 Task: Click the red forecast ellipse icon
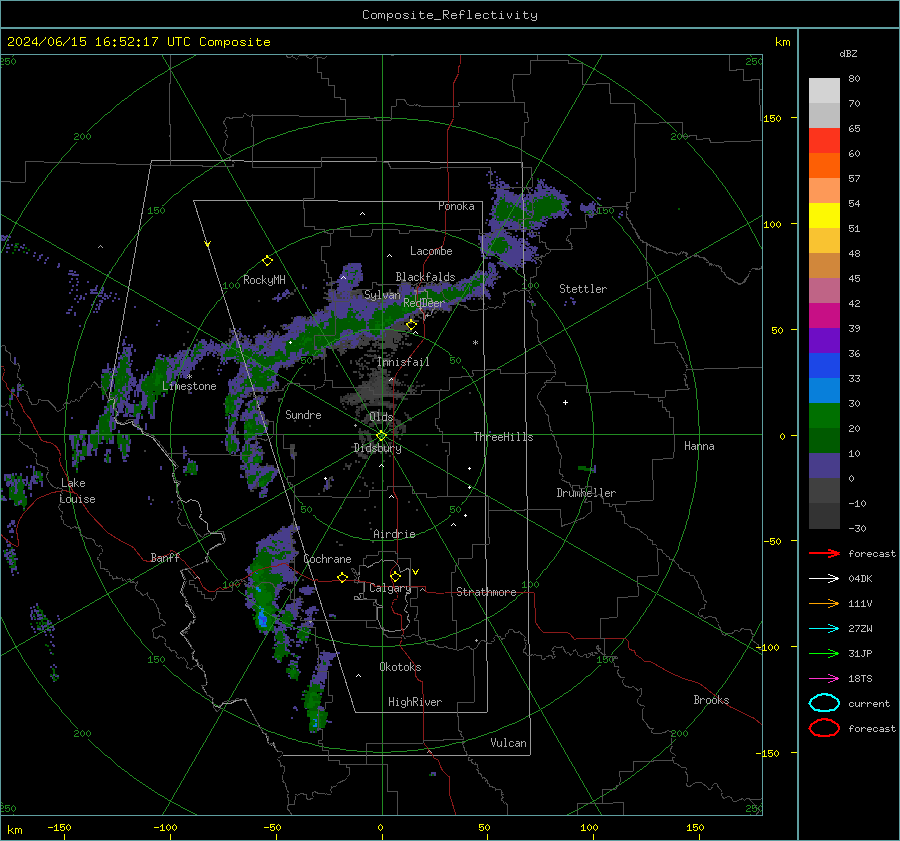click(824, 728)
